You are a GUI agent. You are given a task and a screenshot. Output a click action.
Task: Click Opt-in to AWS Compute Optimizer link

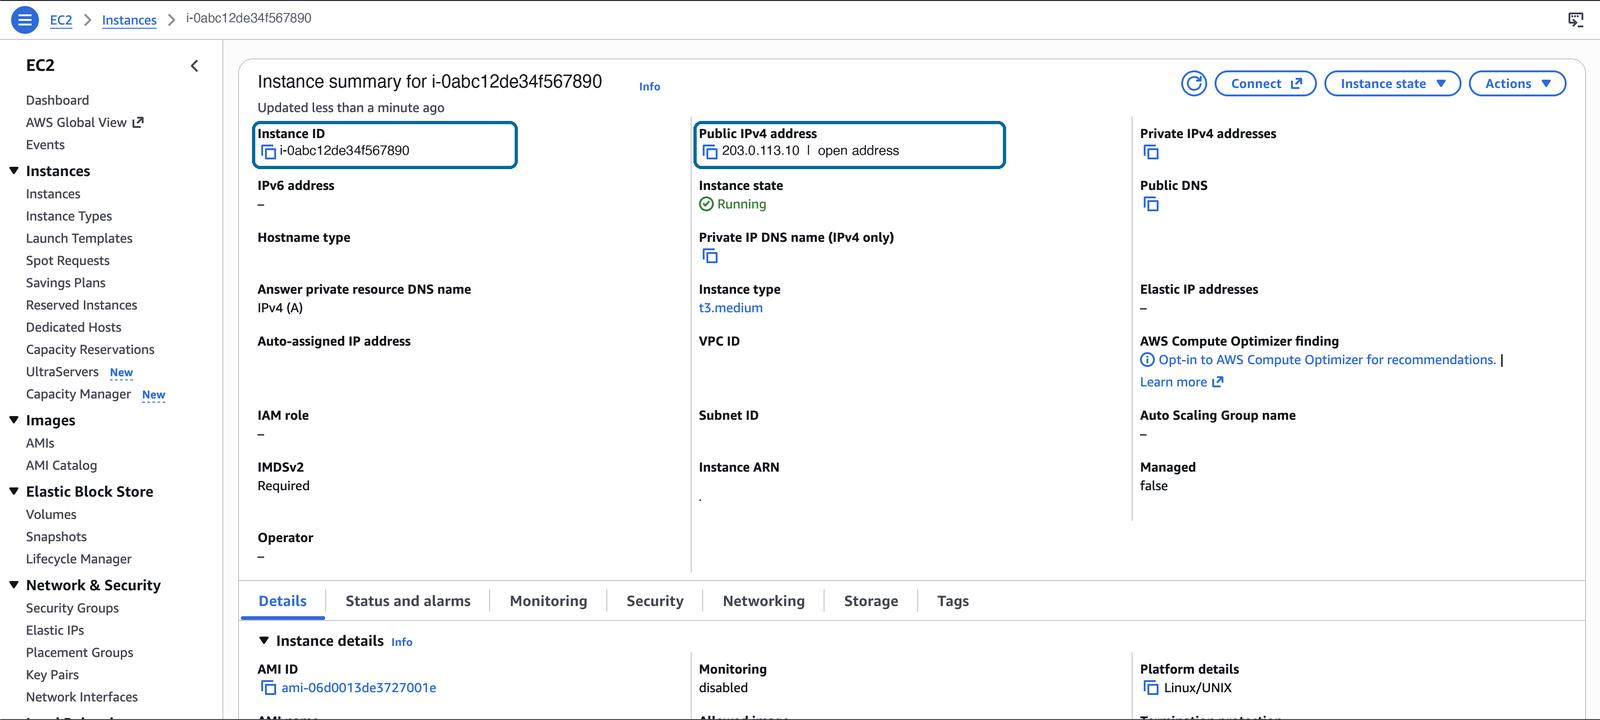[1327, 360]
